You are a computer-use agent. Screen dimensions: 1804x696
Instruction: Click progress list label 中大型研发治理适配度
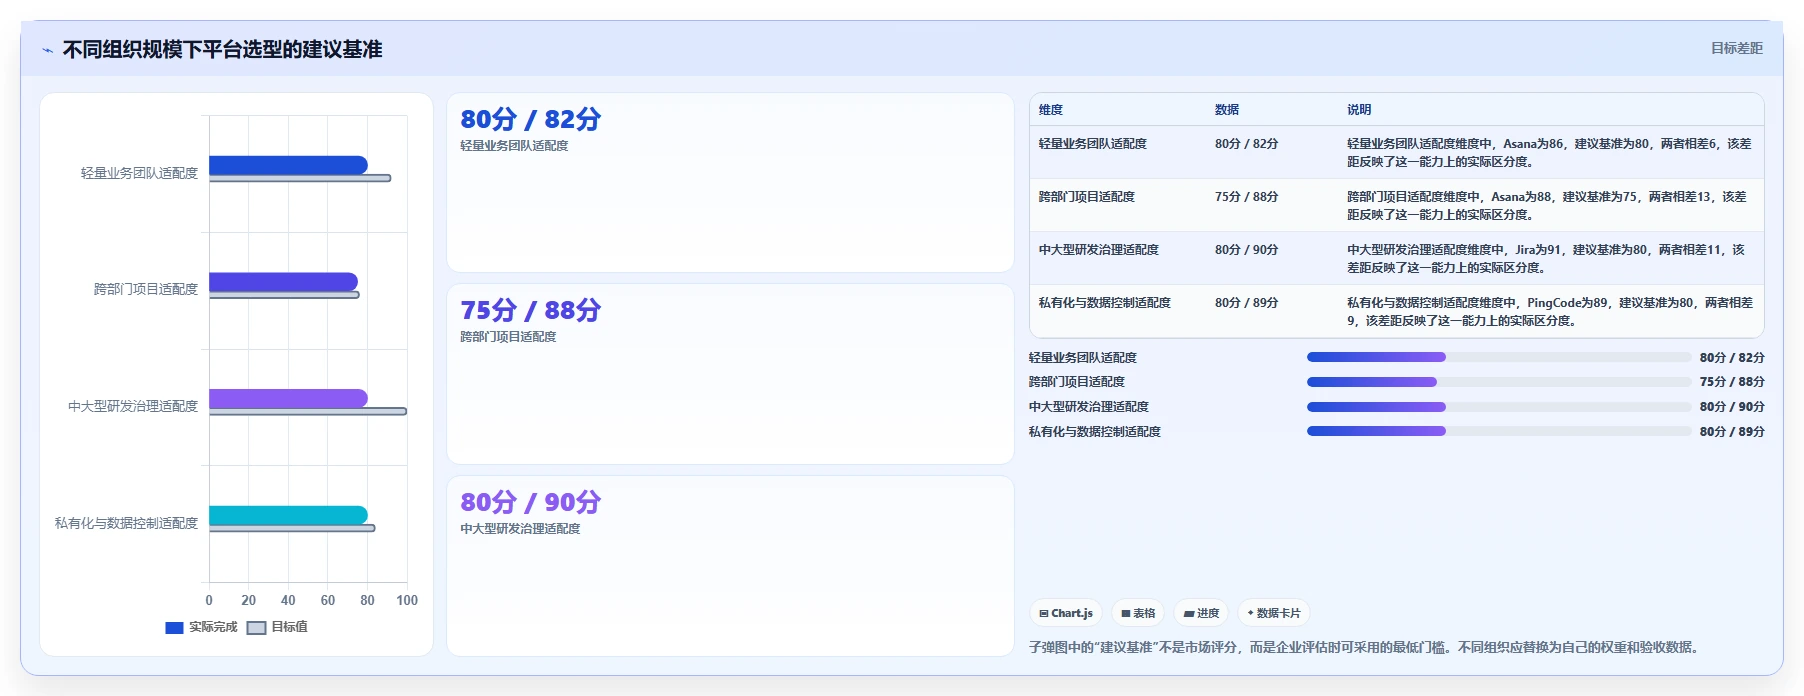(1089, 407)
